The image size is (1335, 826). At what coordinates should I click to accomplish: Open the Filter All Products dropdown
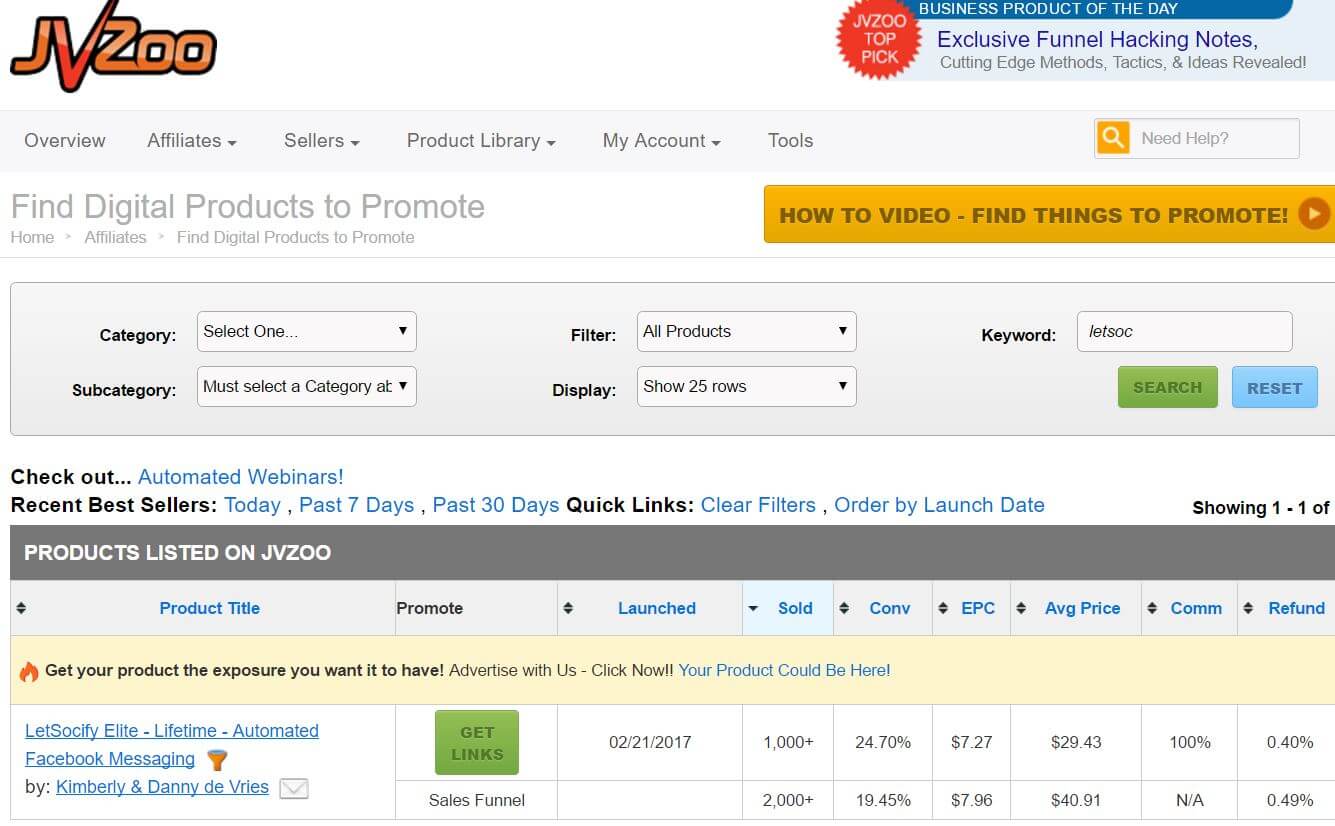coord(746,332)
